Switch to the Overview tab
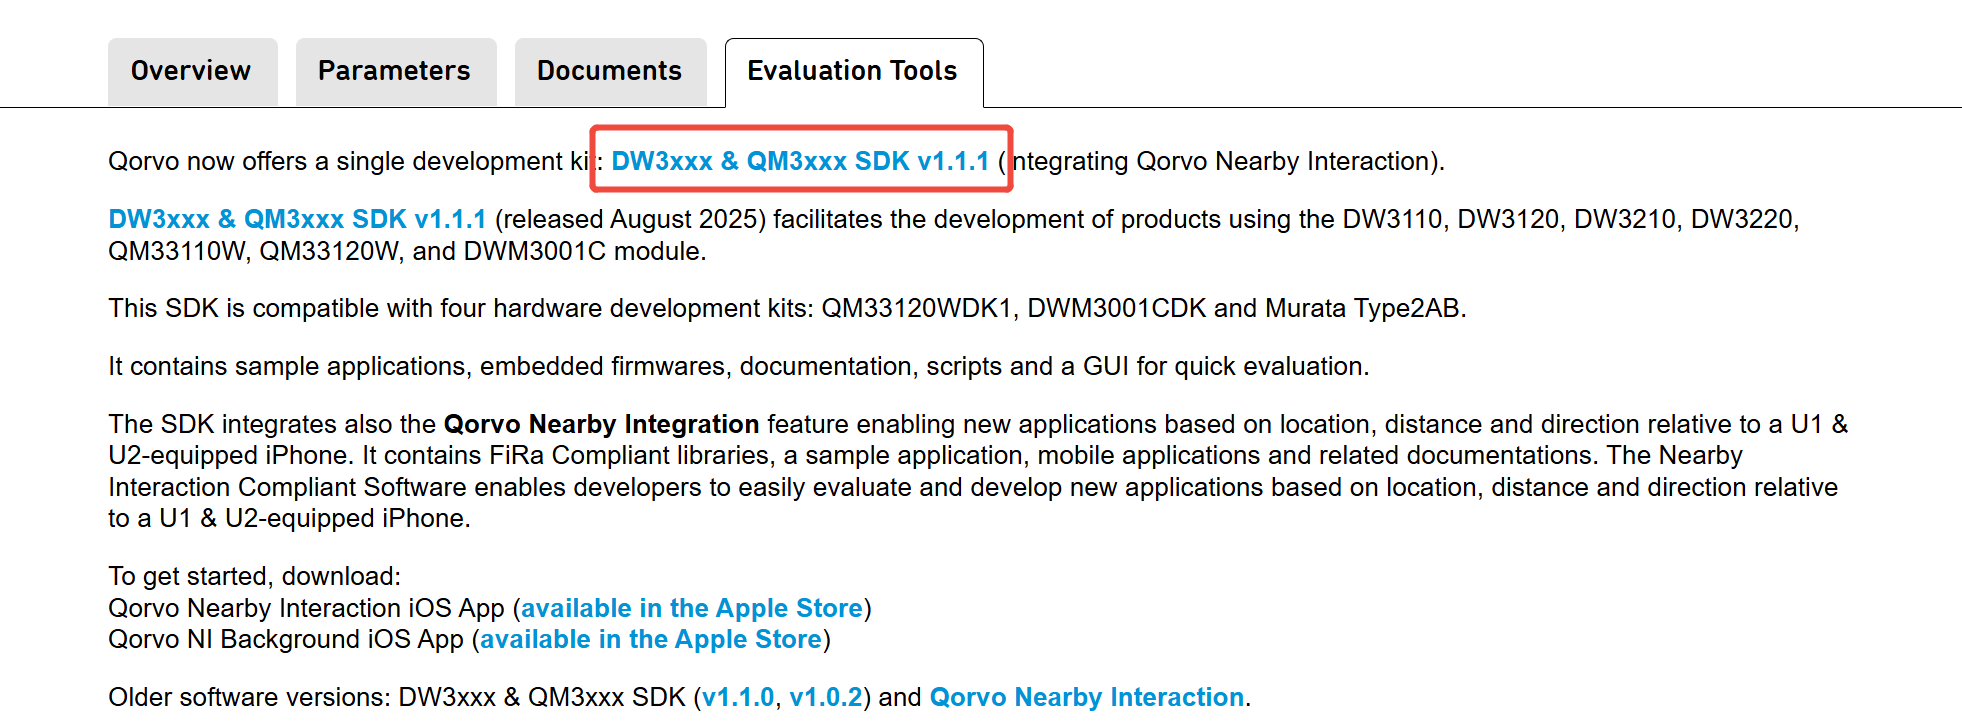Viewport: 1962px width, 725px height. coord(191,71)
